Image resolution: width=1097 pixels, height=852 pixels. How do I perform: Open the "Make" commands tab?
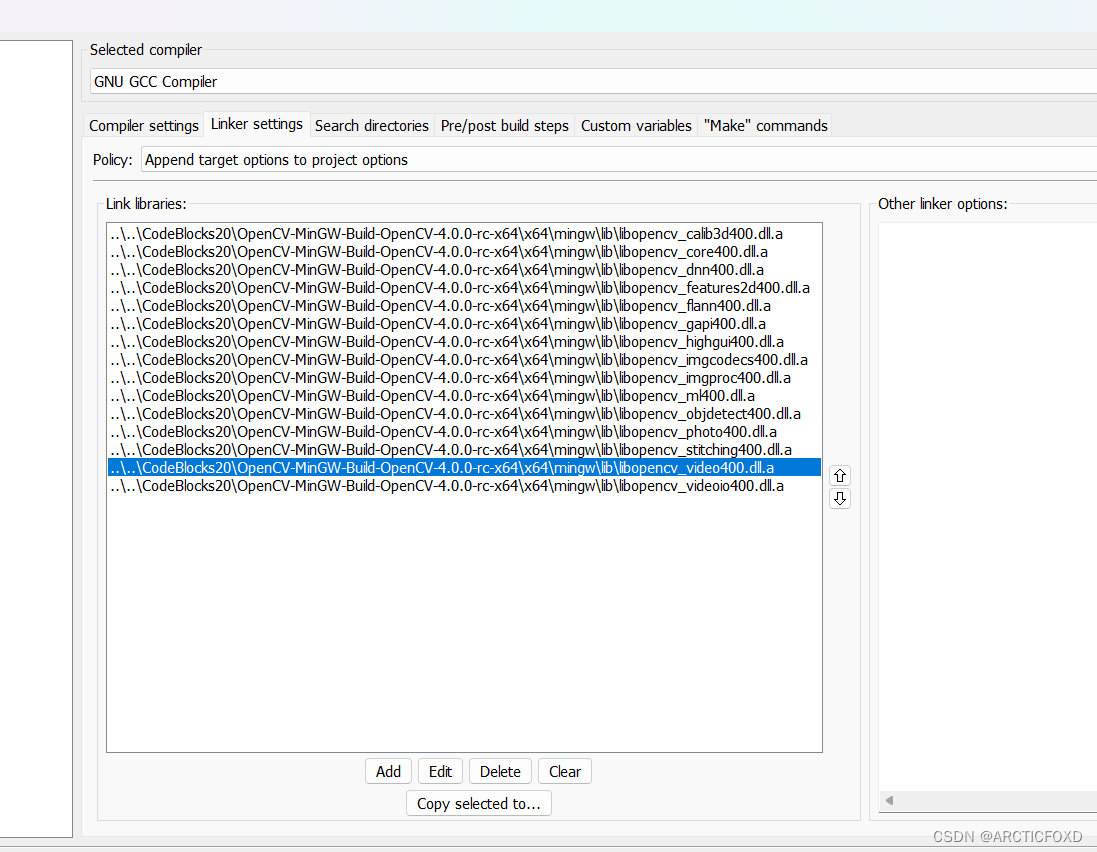[765, 126]
